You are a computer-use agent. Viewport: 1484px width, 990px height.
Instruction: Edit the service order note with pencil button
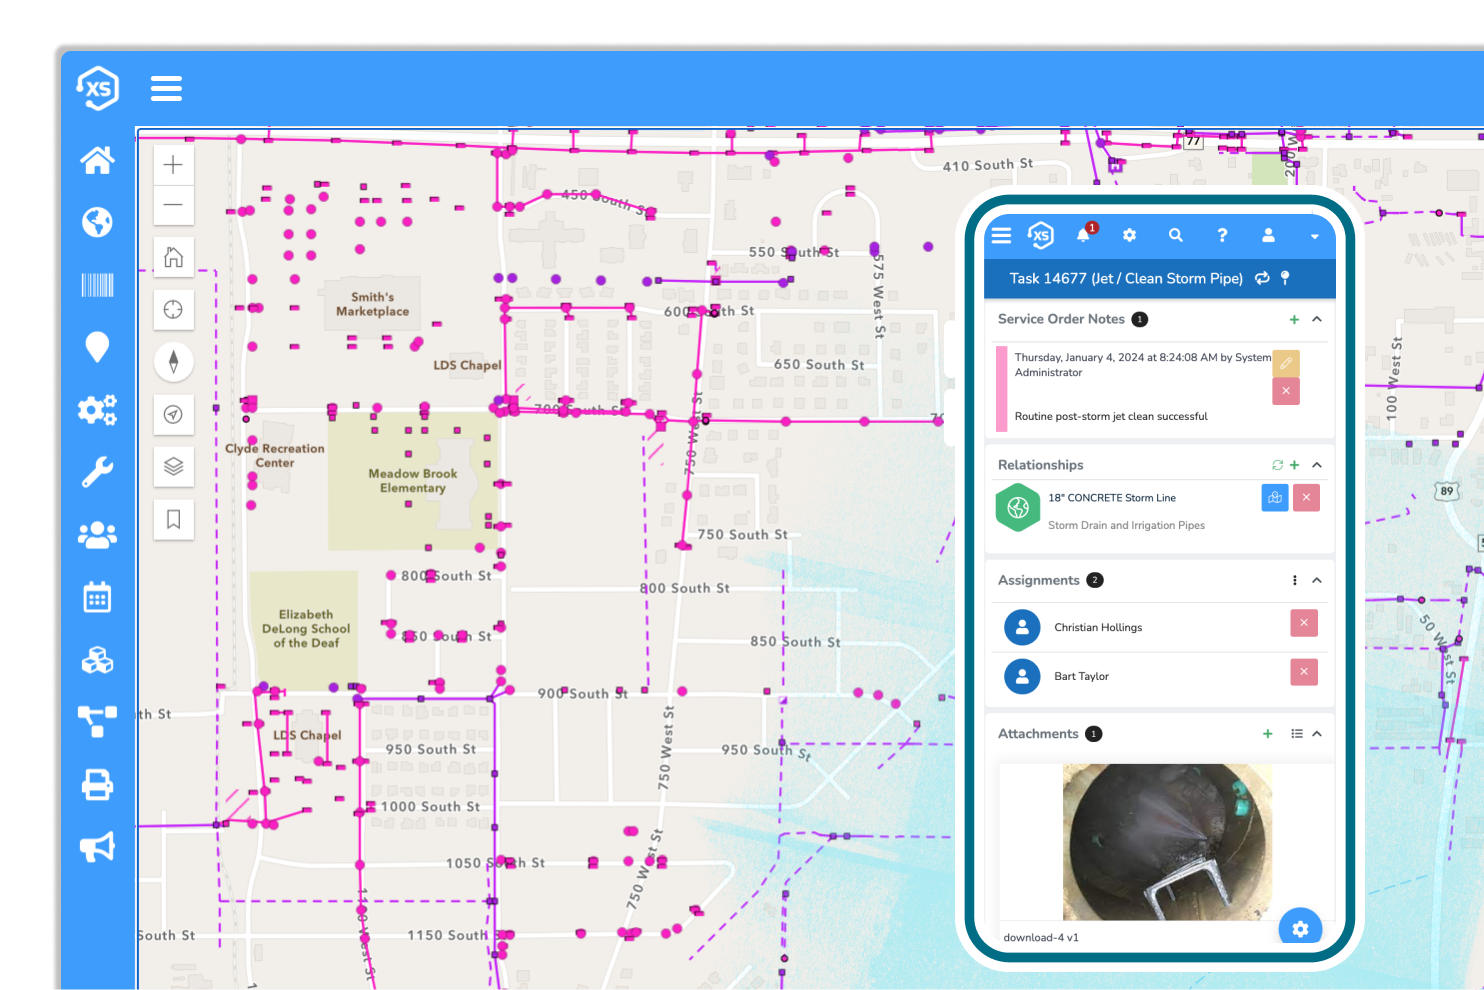(1286, 363)
